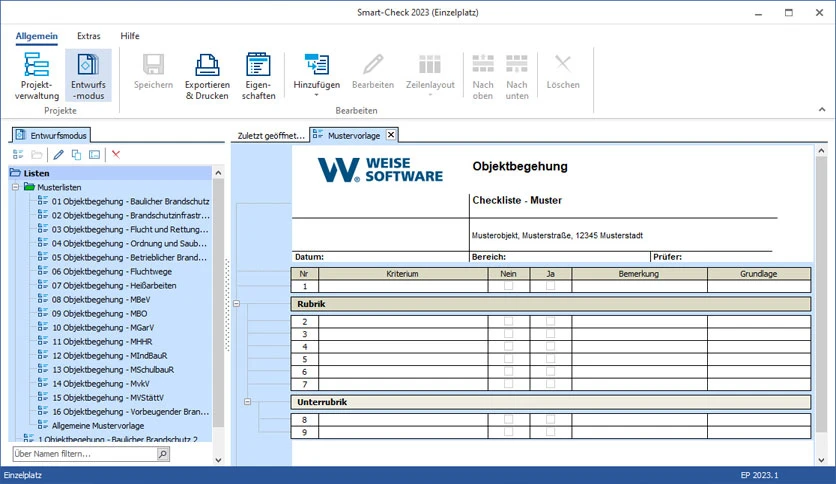
Task: Select 01 Objektbegehung - Baulicher Brandschutz
Action: 131,201
